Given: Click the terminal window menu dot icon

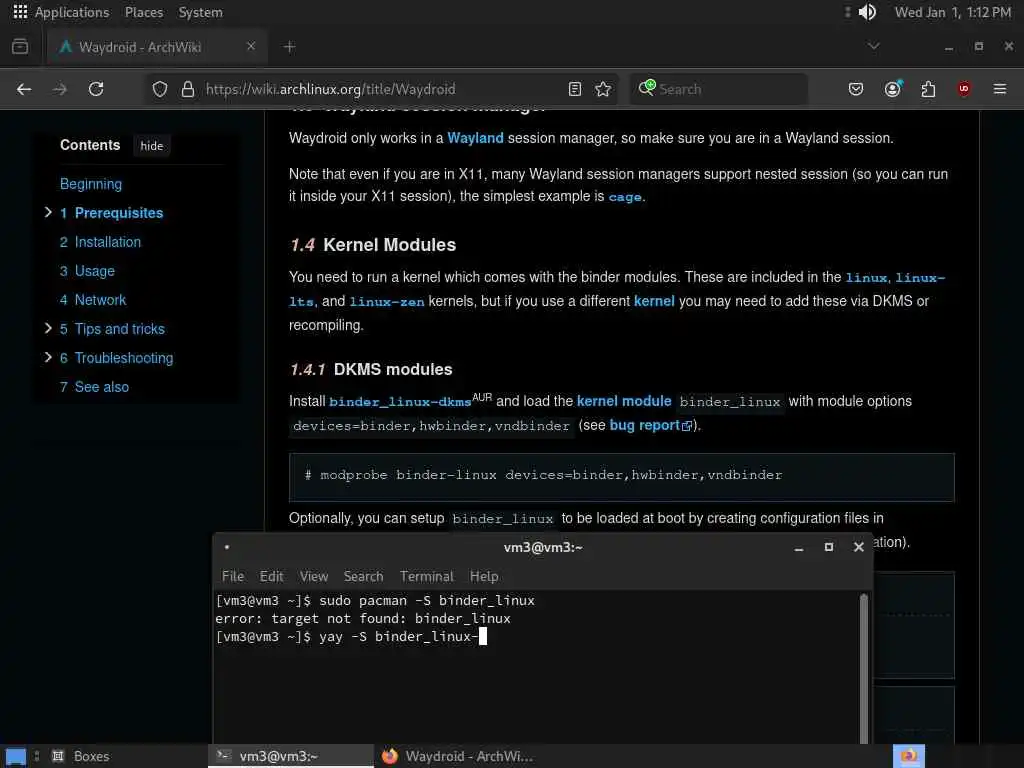Looking at the screenshot, I should pos(227,547).
